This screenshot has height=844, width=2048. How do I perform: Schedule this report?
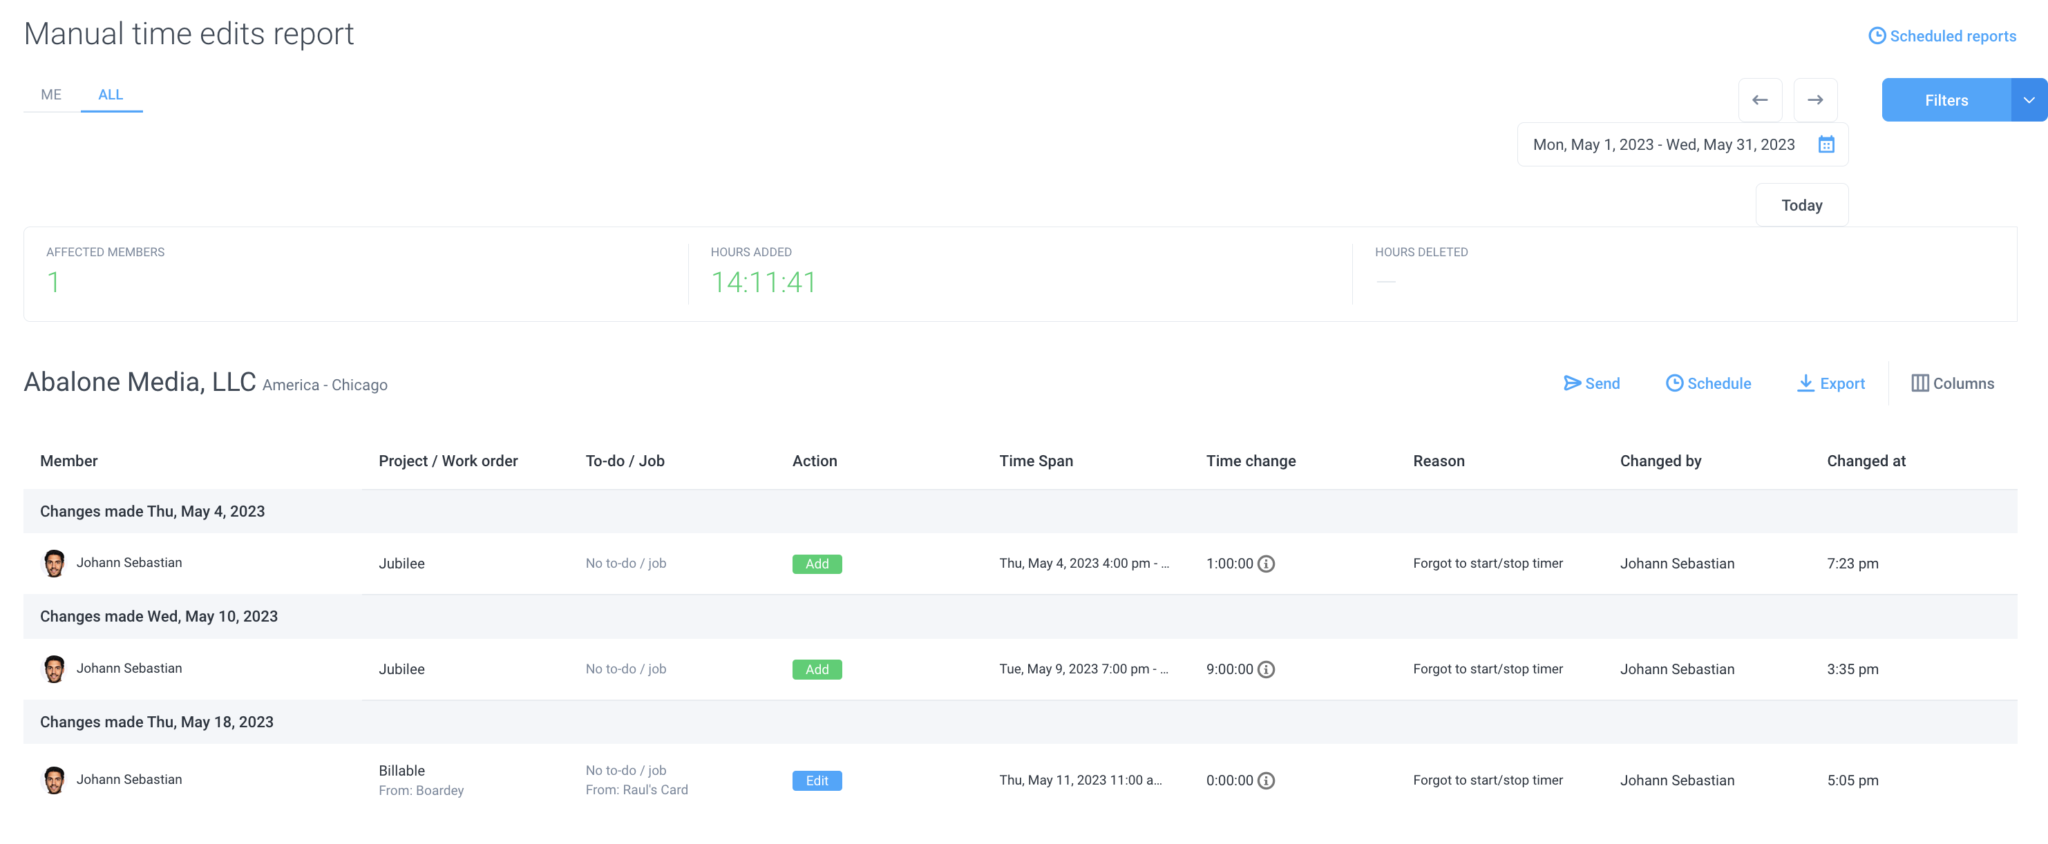pos(1708,384)
